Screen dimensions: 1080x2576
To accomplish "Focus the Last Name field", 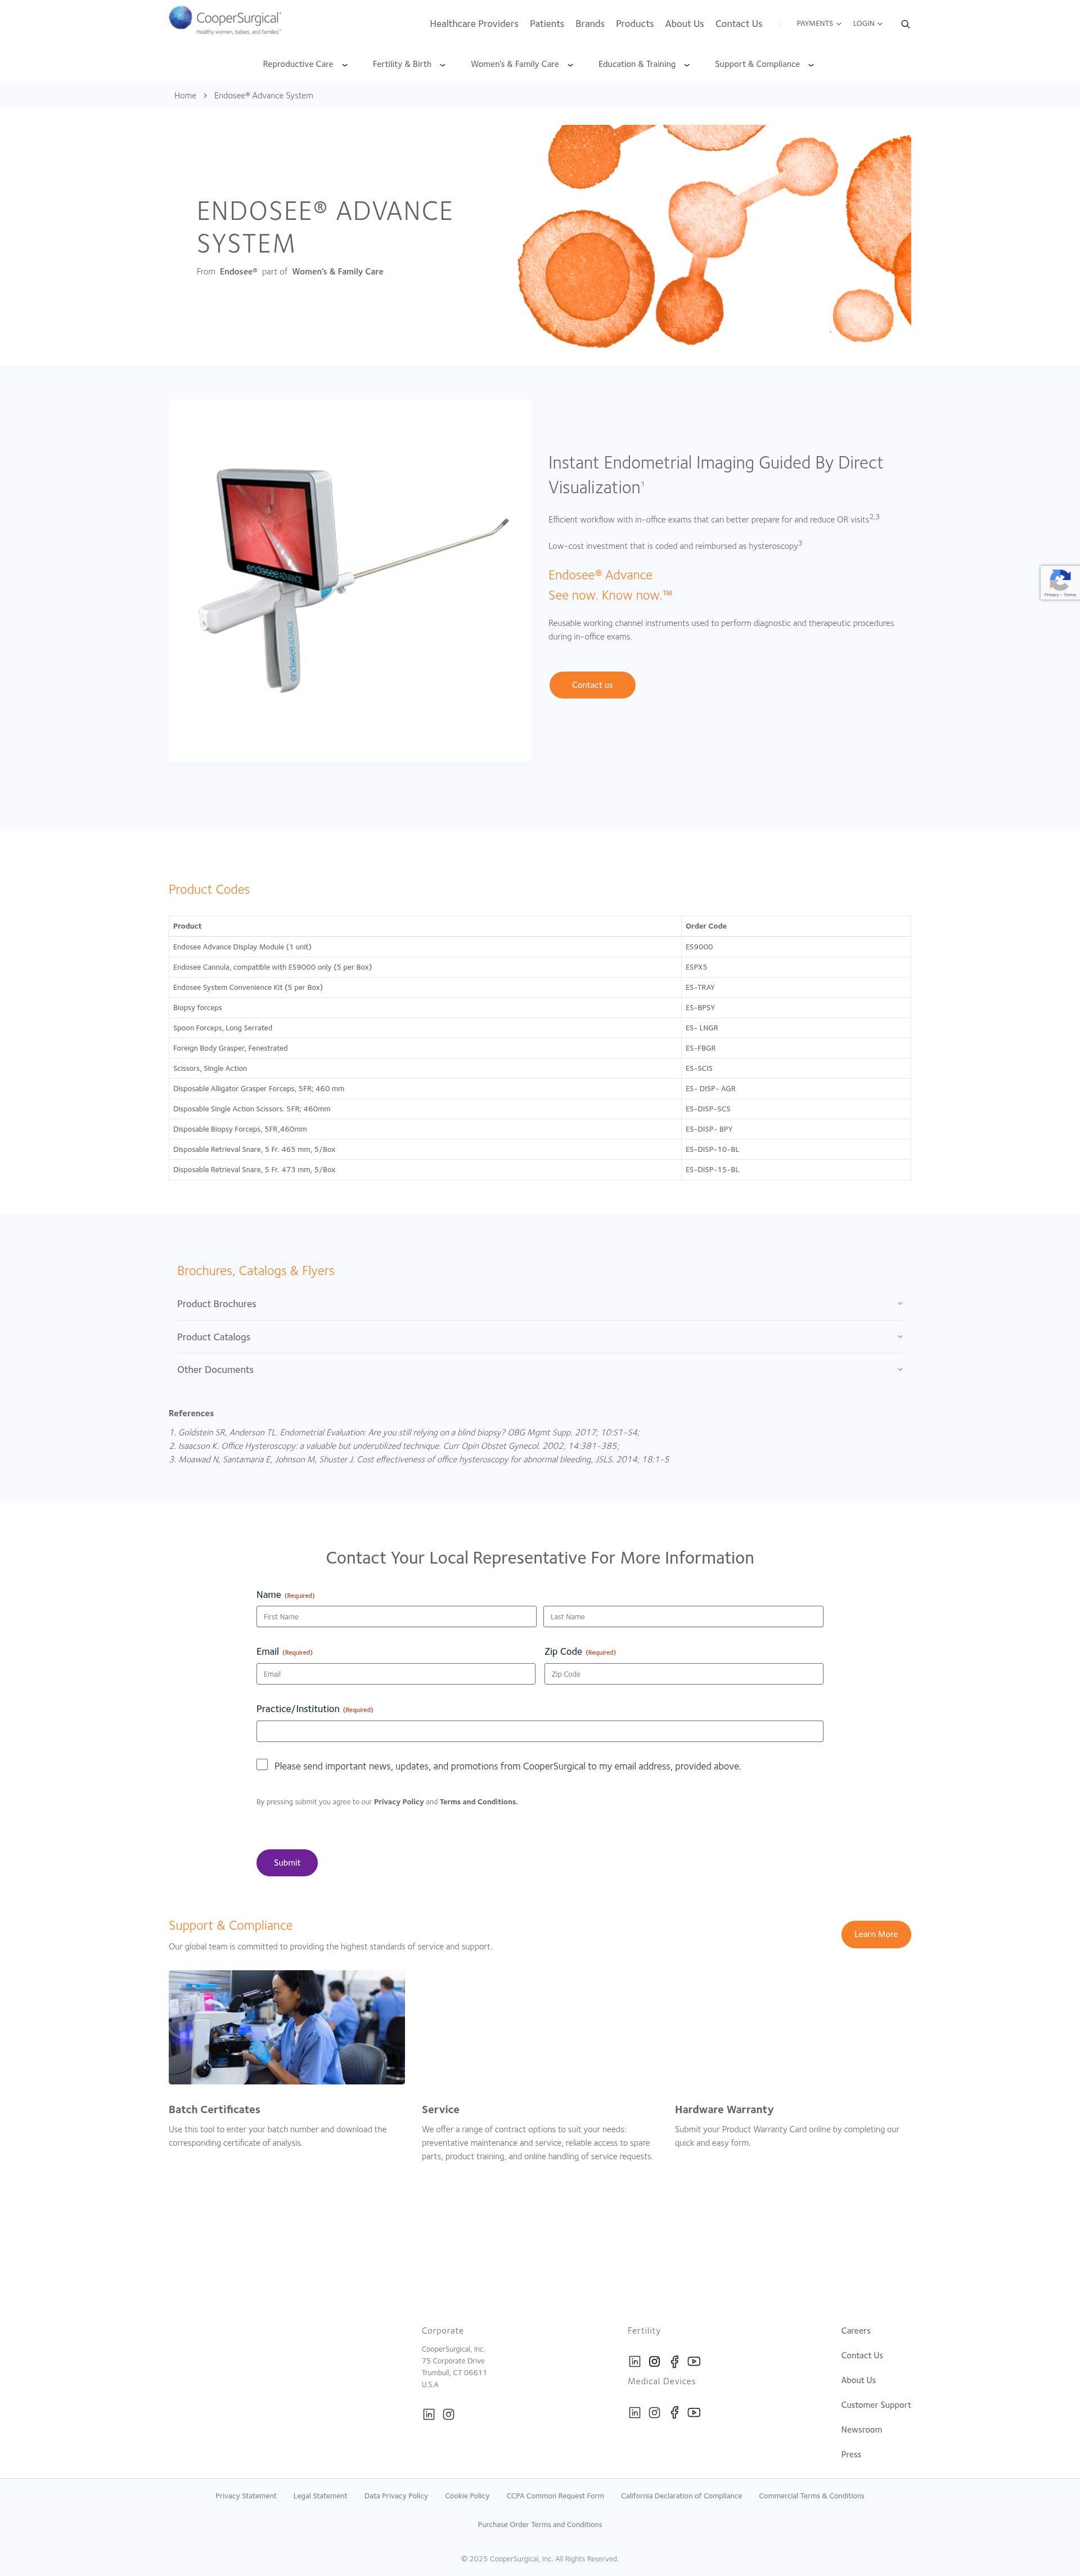I will pos(683,1617).
